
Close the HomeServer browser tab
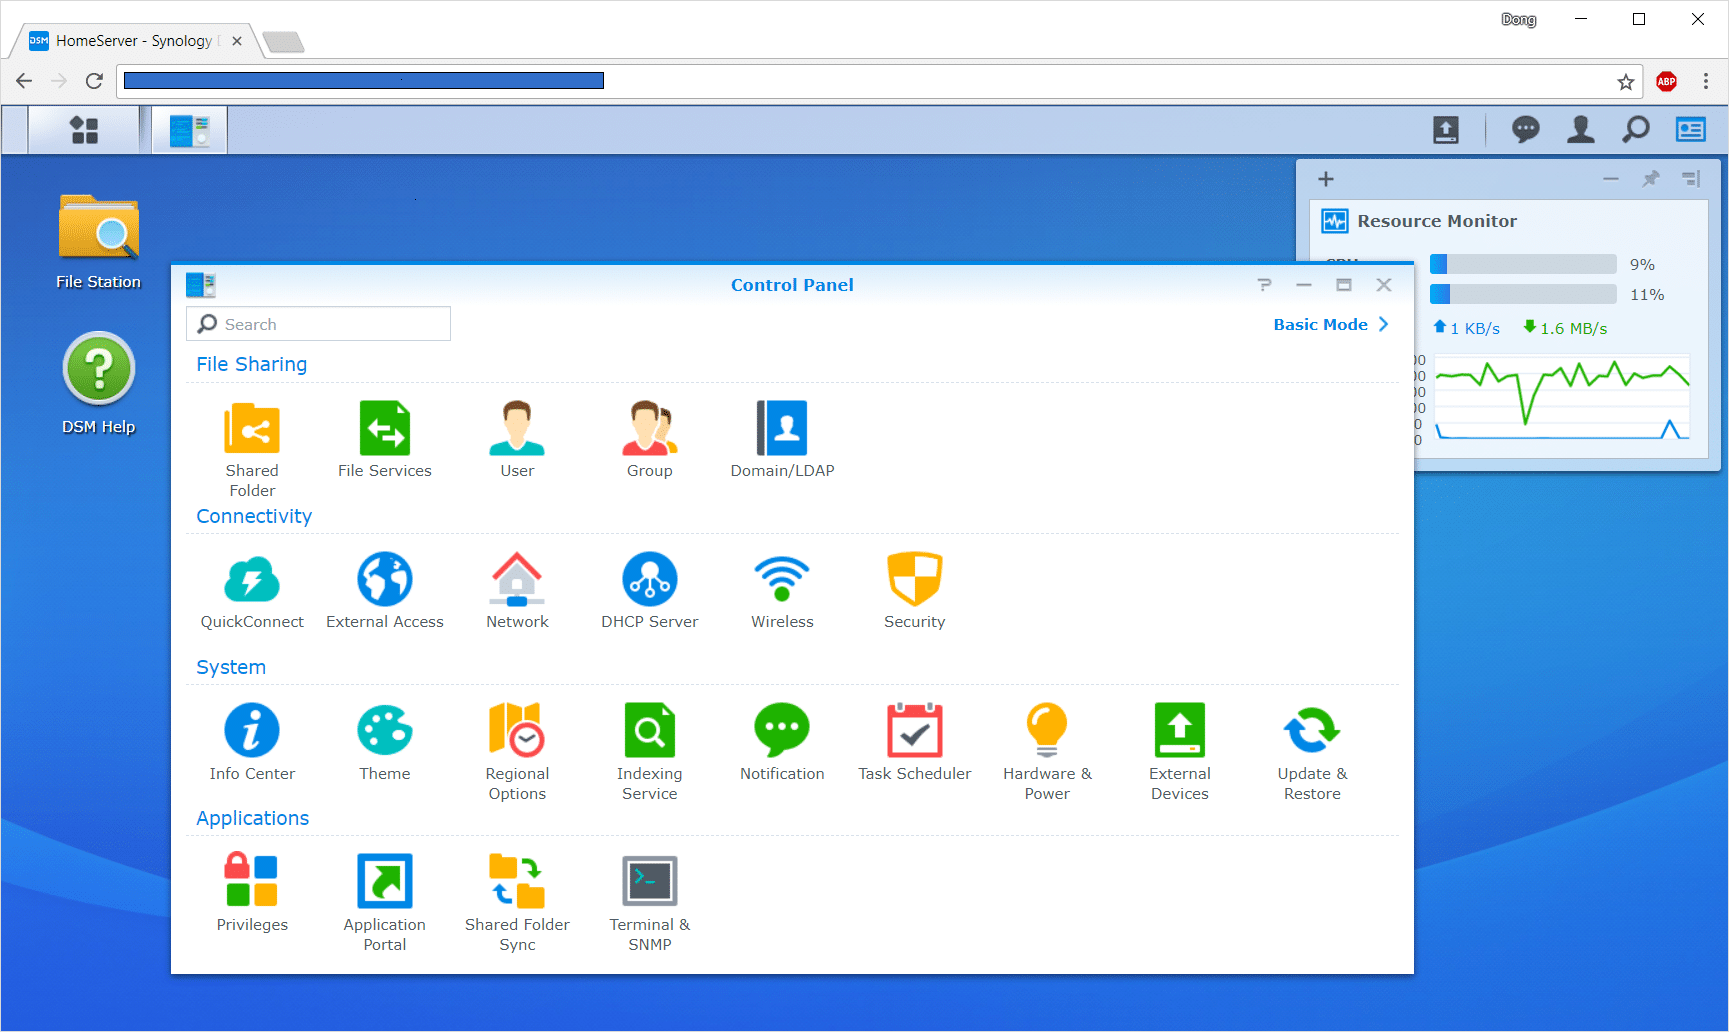(x=237, y=41)
